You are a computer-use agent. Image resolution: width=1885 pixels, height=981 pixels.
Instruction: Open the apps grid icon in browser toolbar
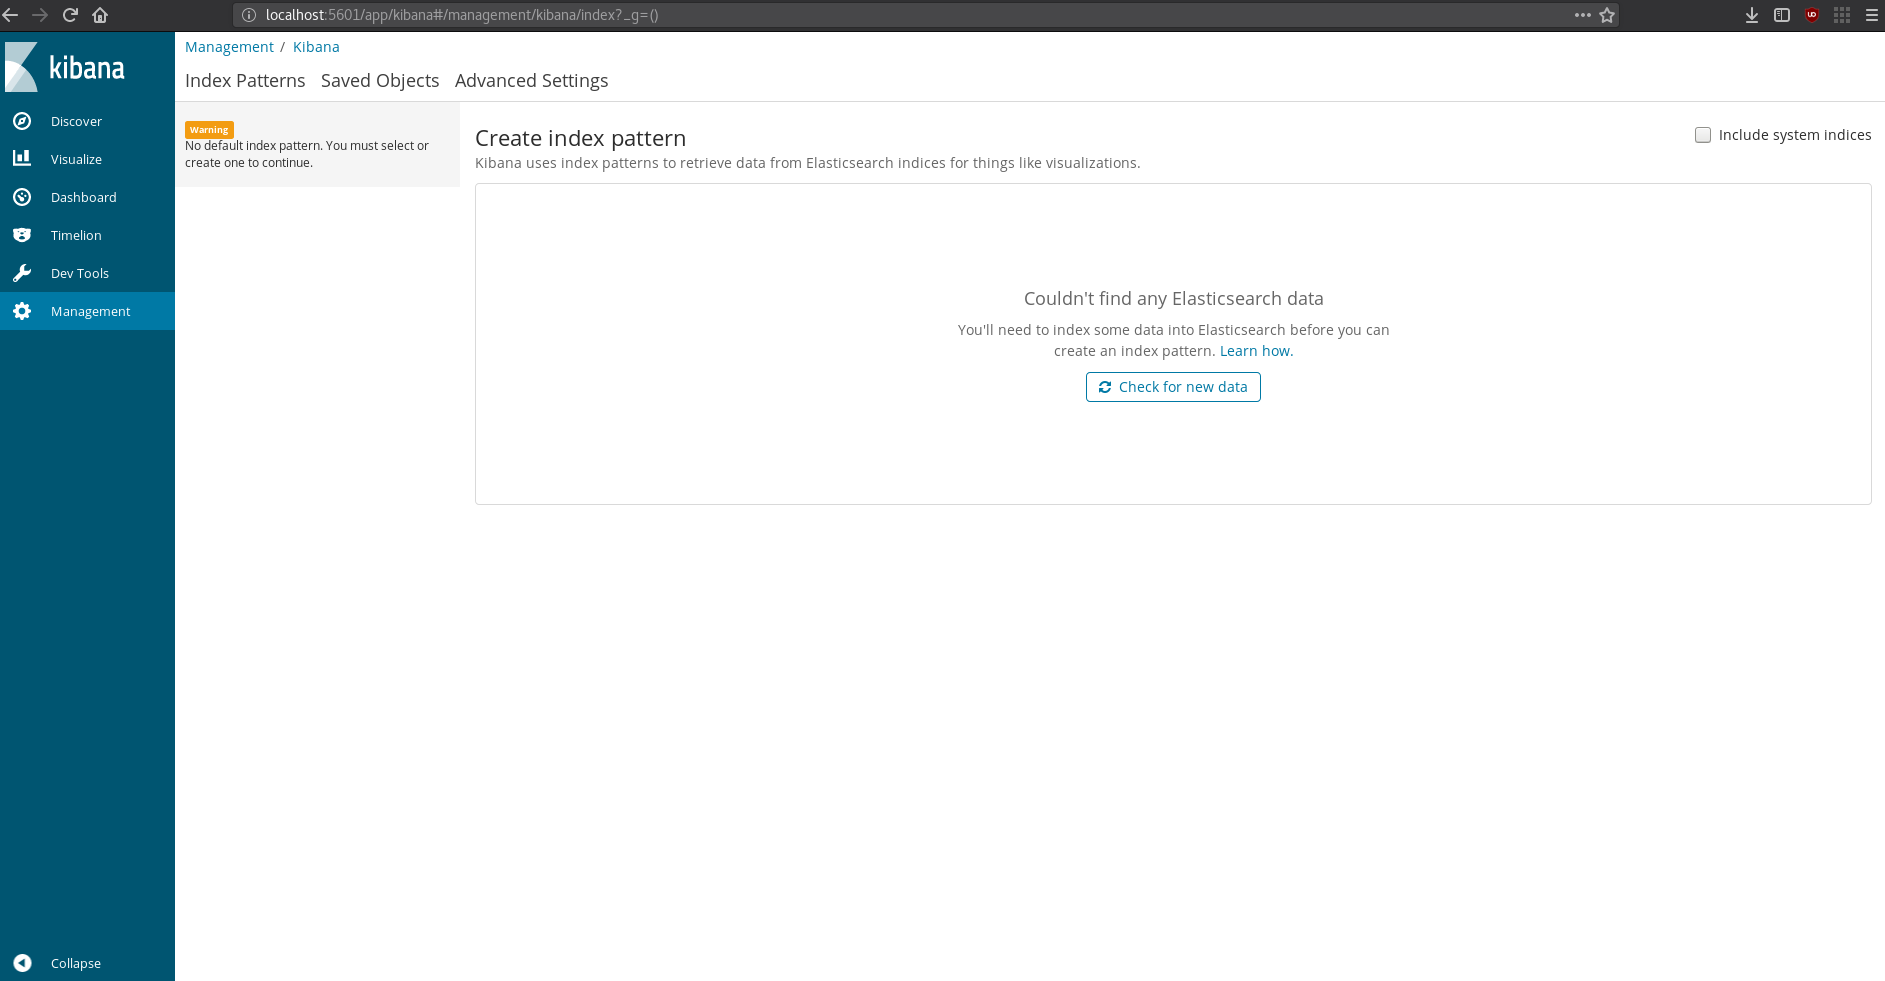(1842, 15)
